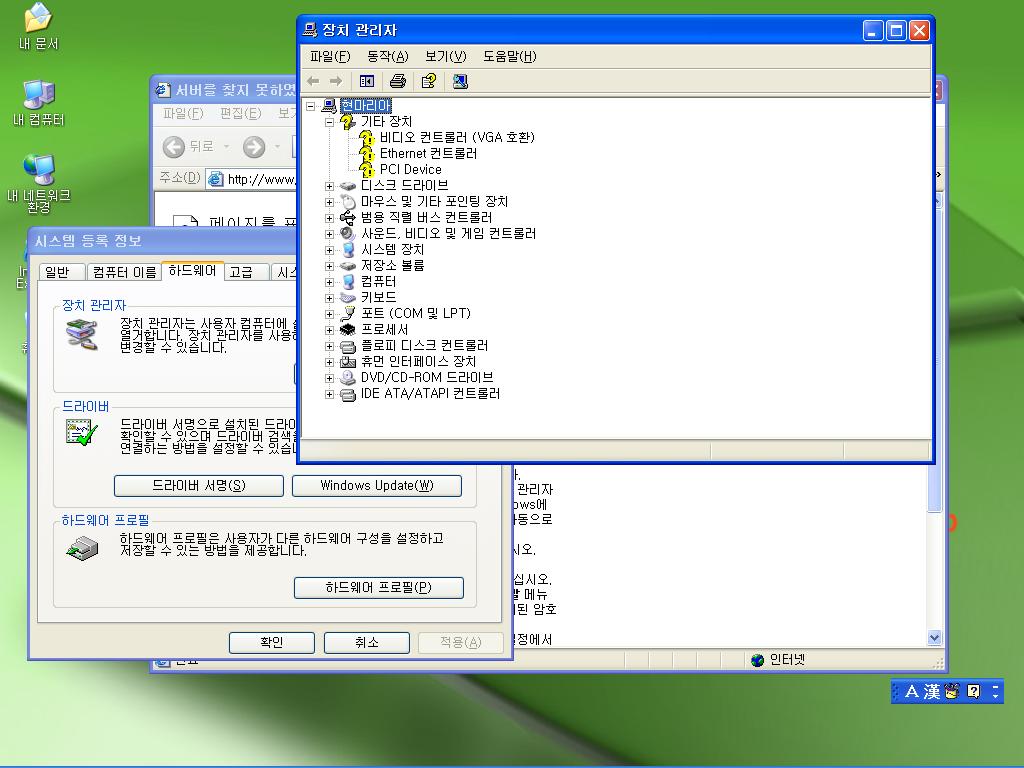
Task: Switch to the 컴퓨터 이름 tab
Action: [x=124, y=272]
